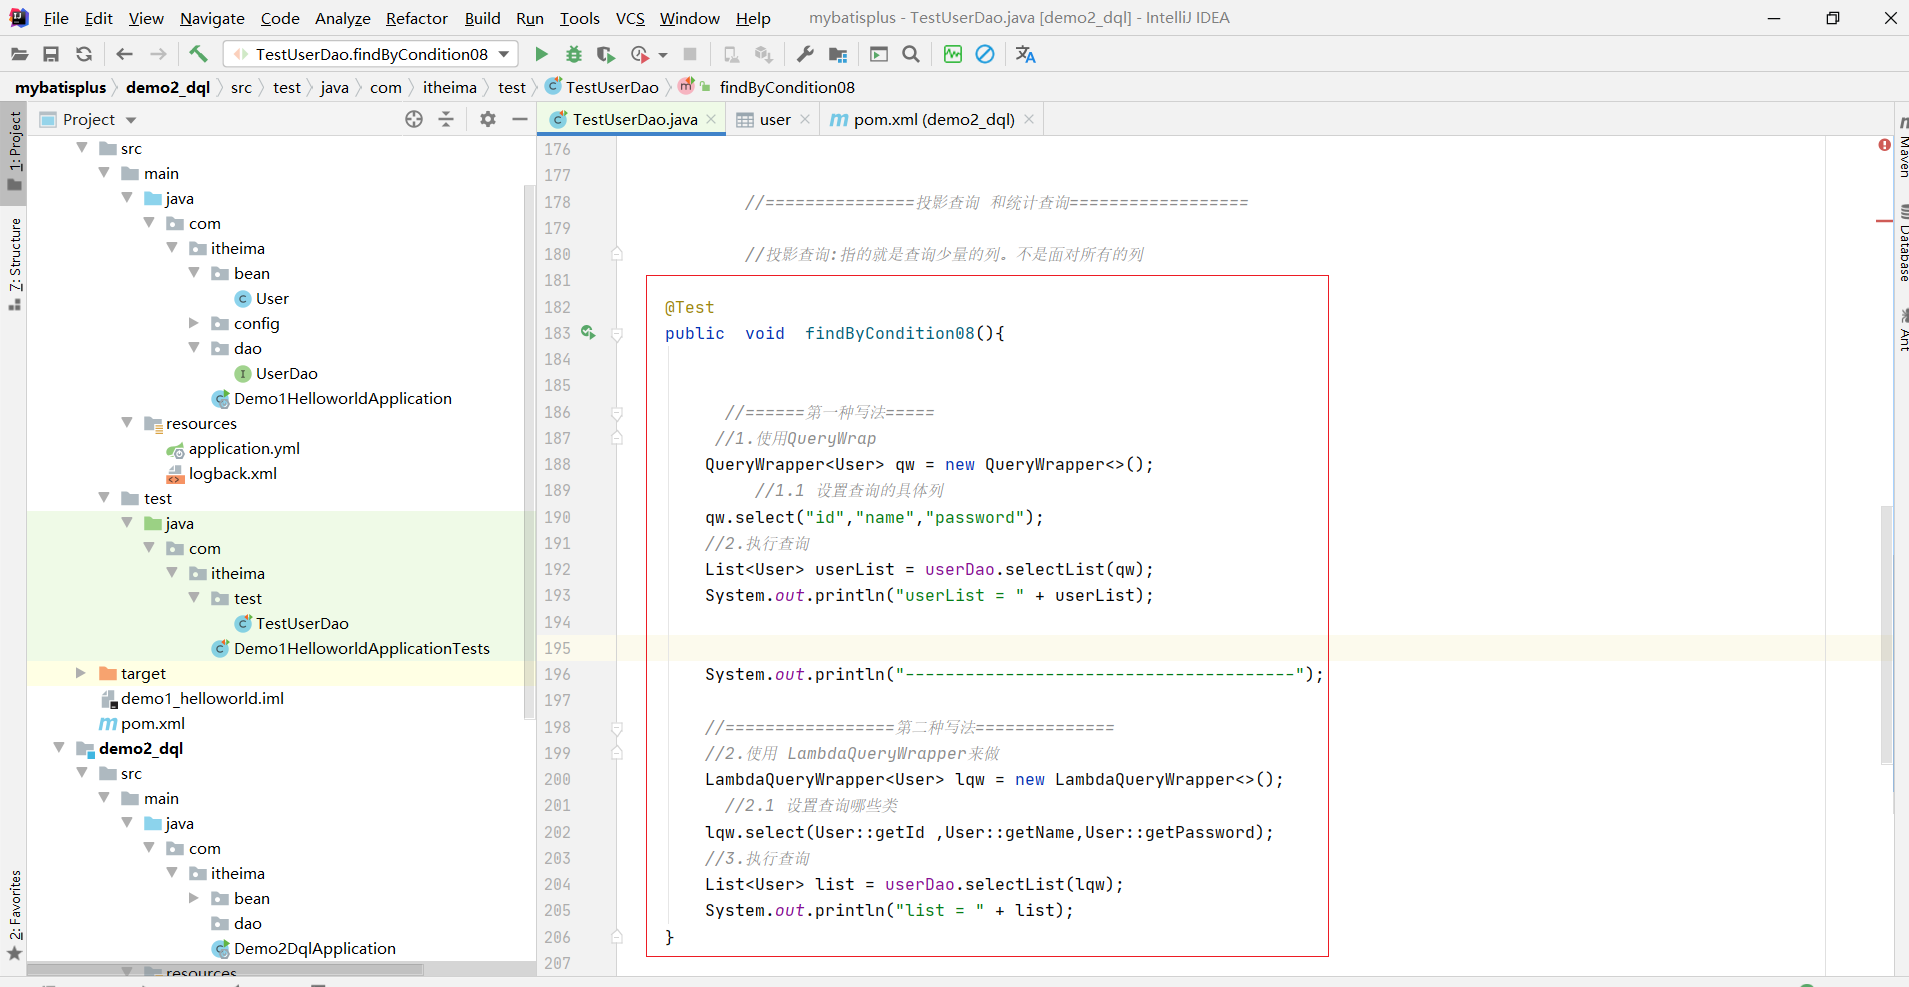1909x987 pixels.
Task: Open Project Structure from the toolbar
Action: tap(838, 54)
